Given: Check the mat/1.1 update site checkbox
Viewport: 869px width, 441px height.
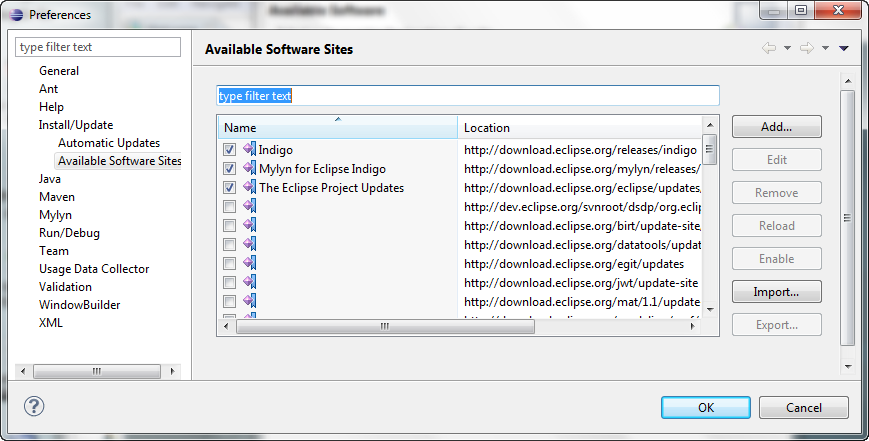Looking at the screenshot, I should click(x=229, y=302).
